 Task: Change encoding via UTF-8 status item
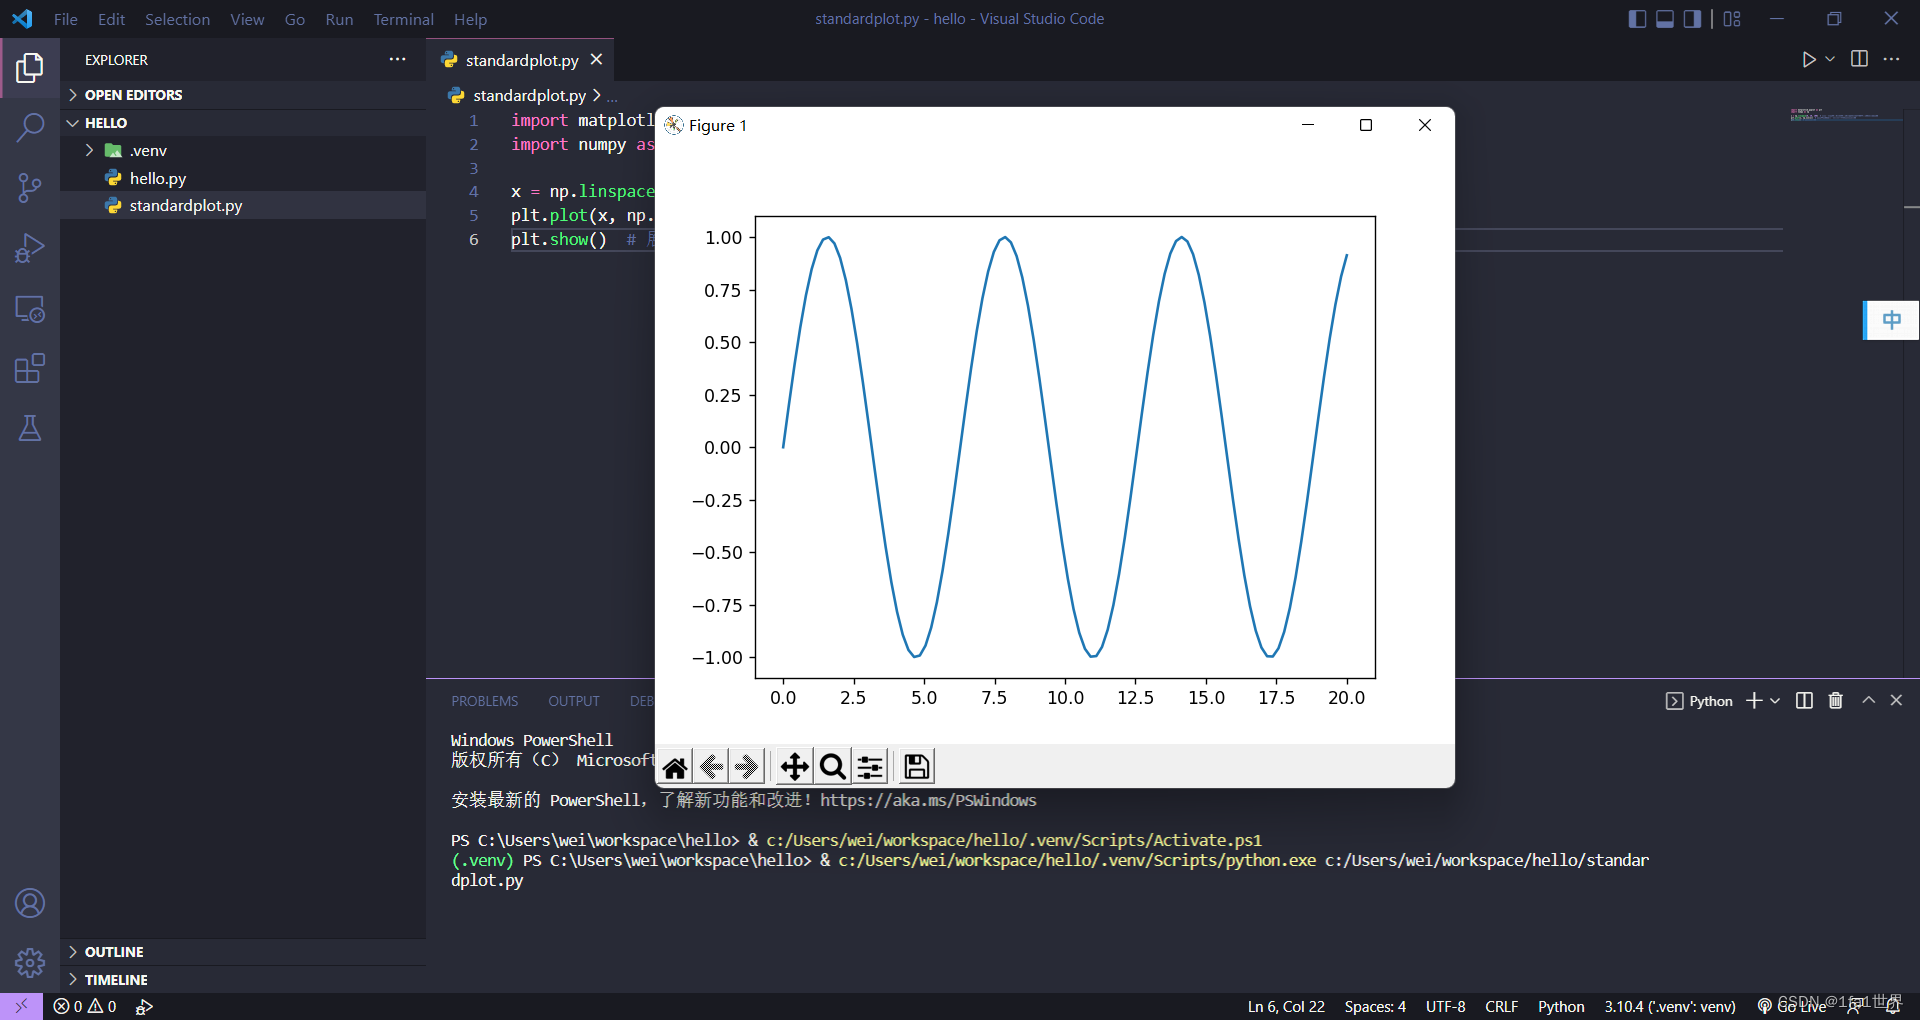[x=1446, y=1007]
